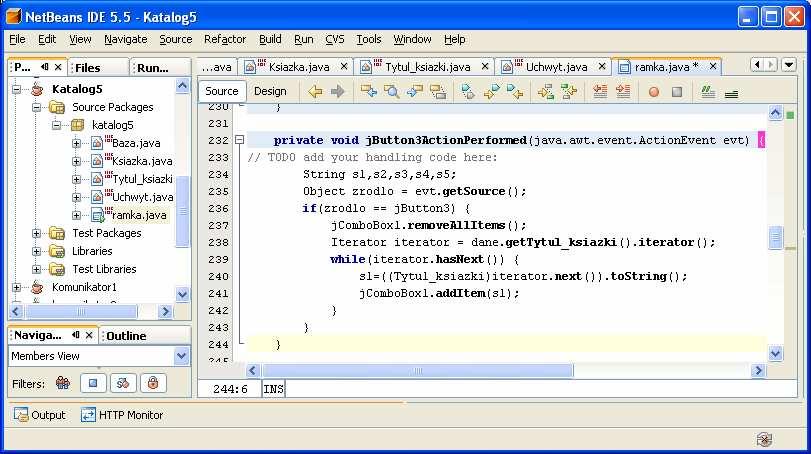
Task: Click the Shift Line Left icon
Action: [600, 92]
